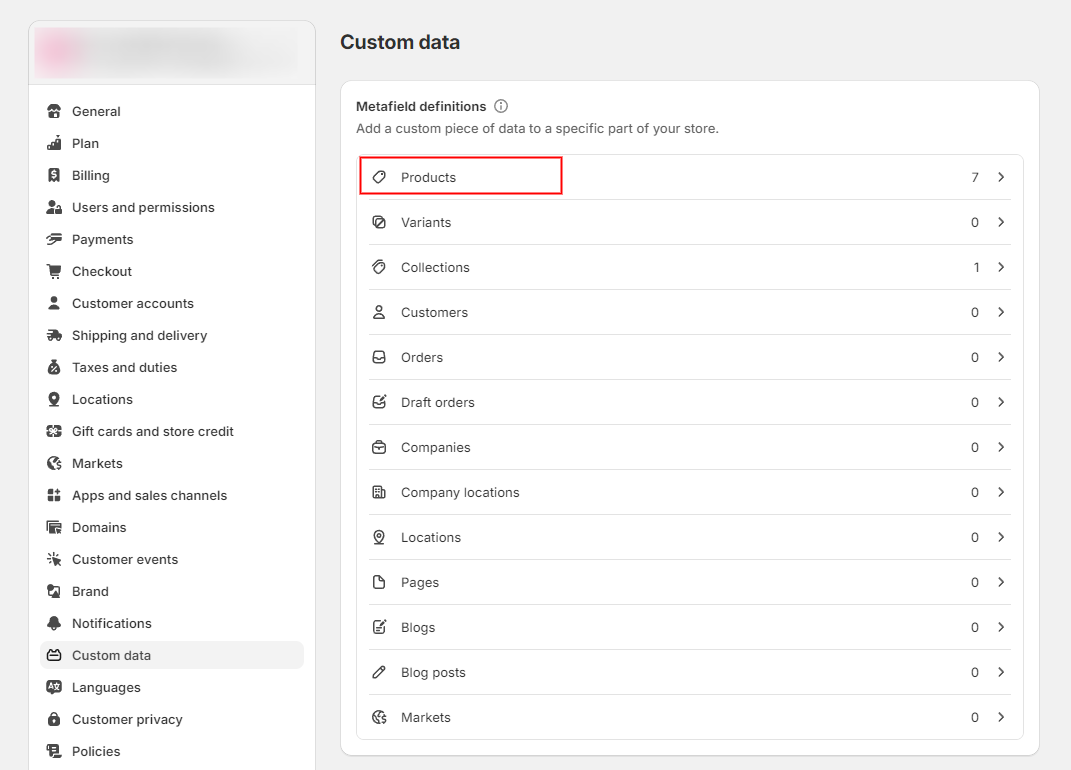
Task: Go to Users and permissions settings
Action: coord(143,207)
